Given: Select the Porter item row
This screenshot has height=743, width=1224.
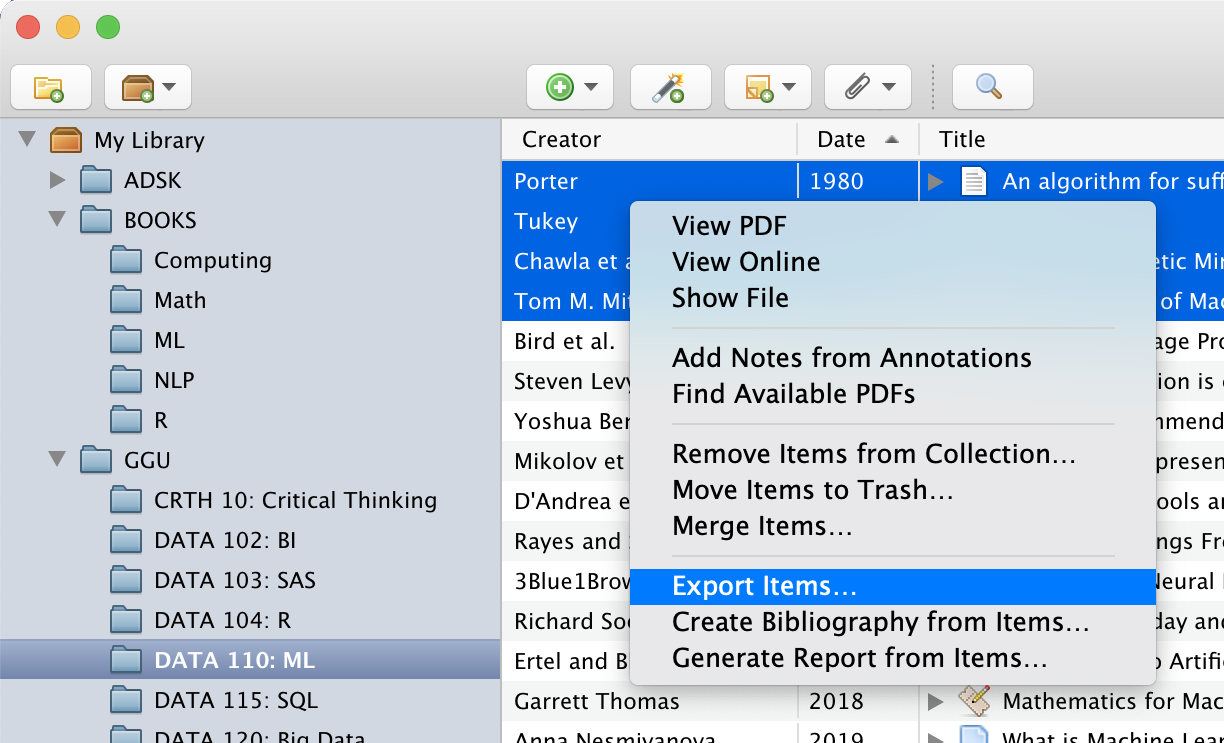Looking at the screenshot, I should (x=862, y=181).
